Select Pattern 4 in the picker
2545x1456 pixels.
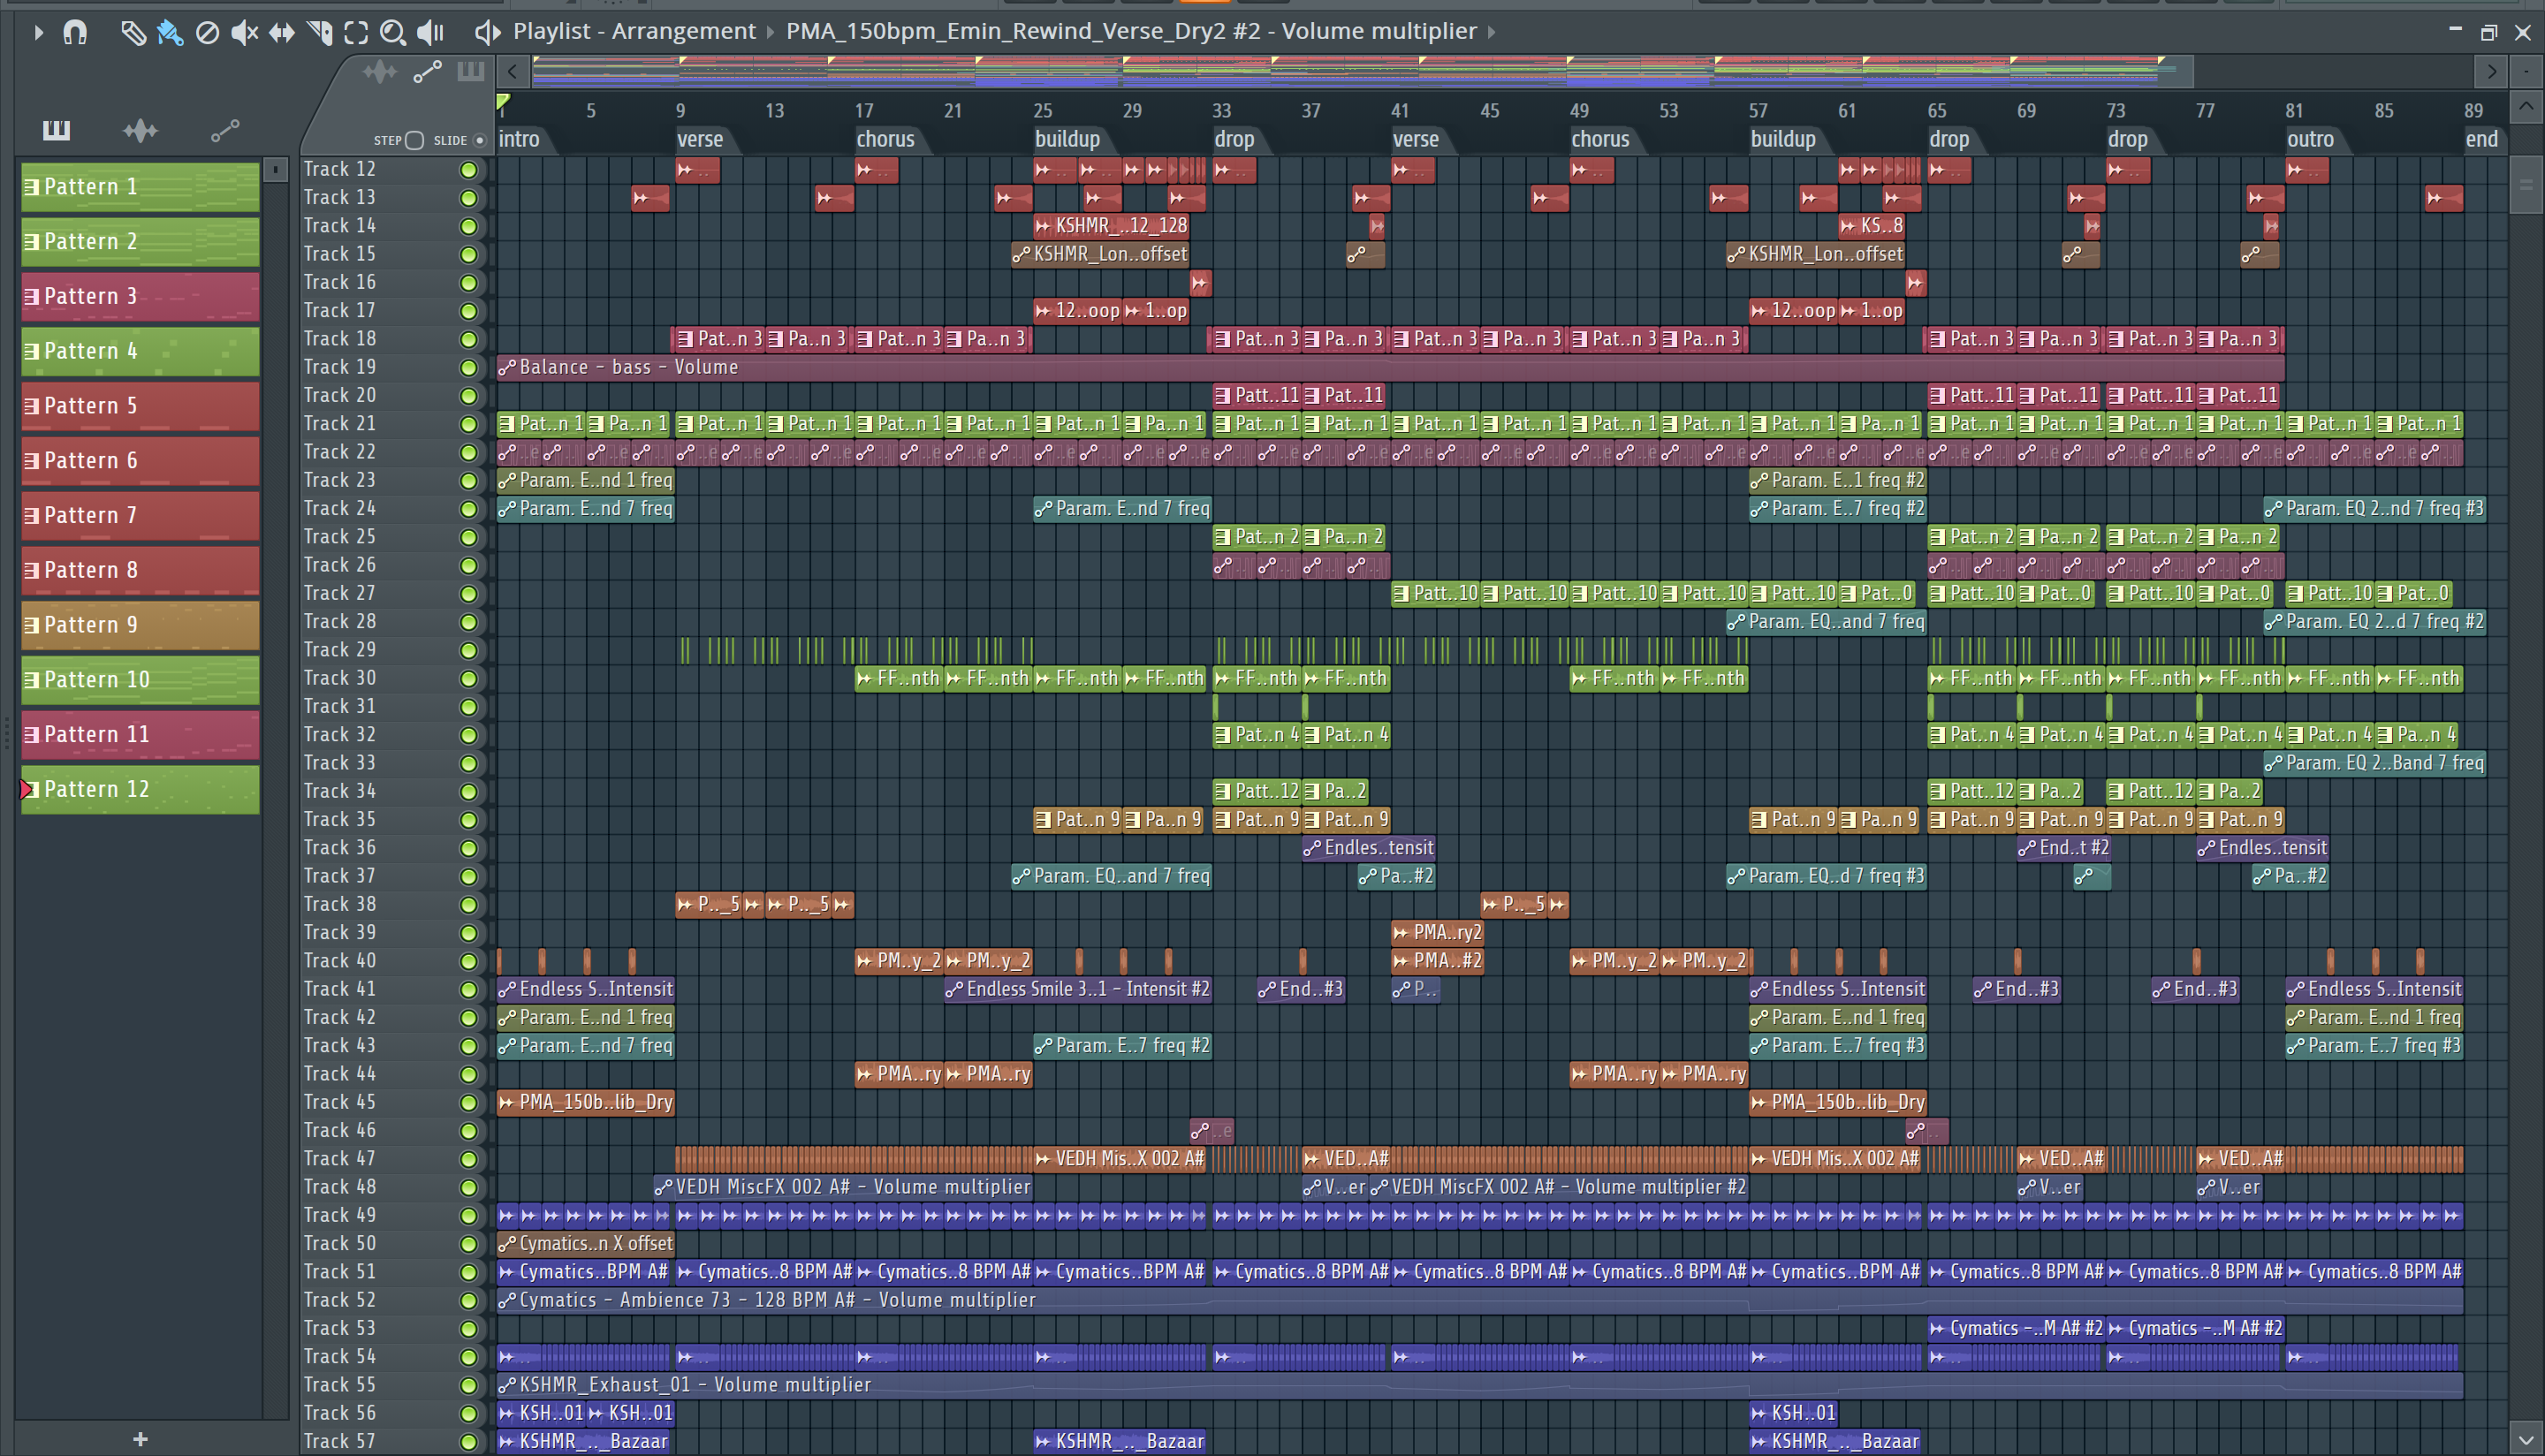(141, 352)
